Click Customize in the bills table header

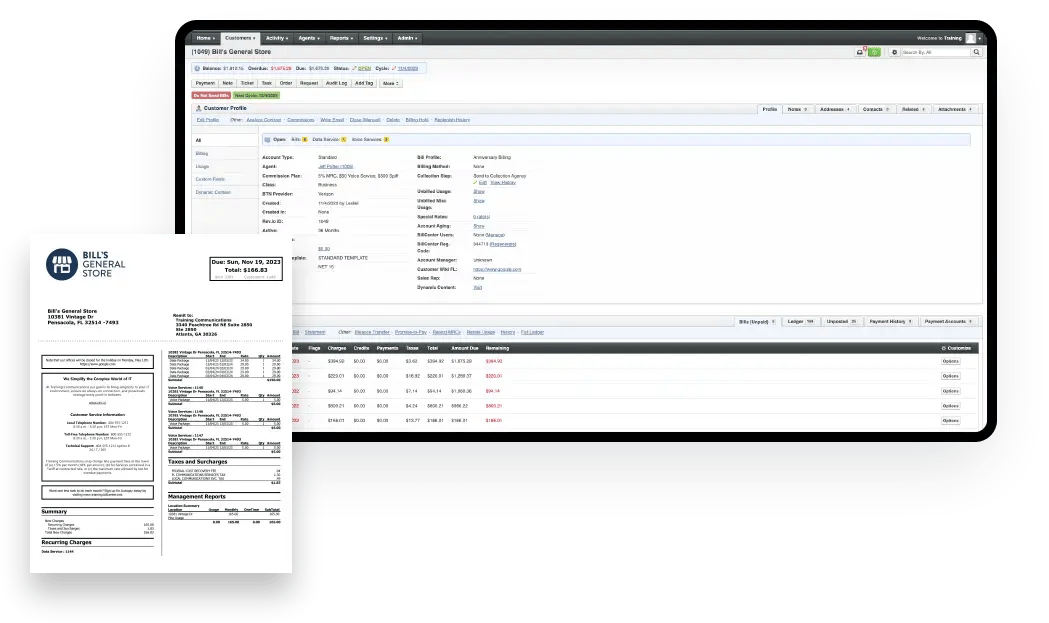pos(956,349)
